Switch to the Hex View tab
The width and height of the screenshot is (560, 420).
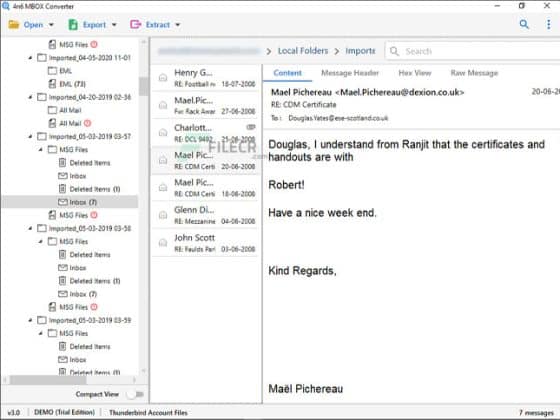click(x=415, y=73)
